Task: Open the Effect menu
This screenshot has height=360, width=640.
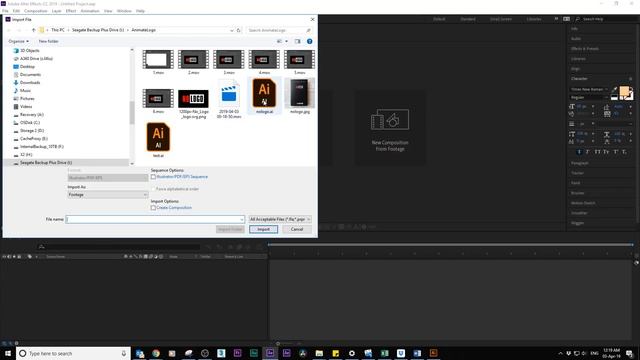Action: click(71, 11)
